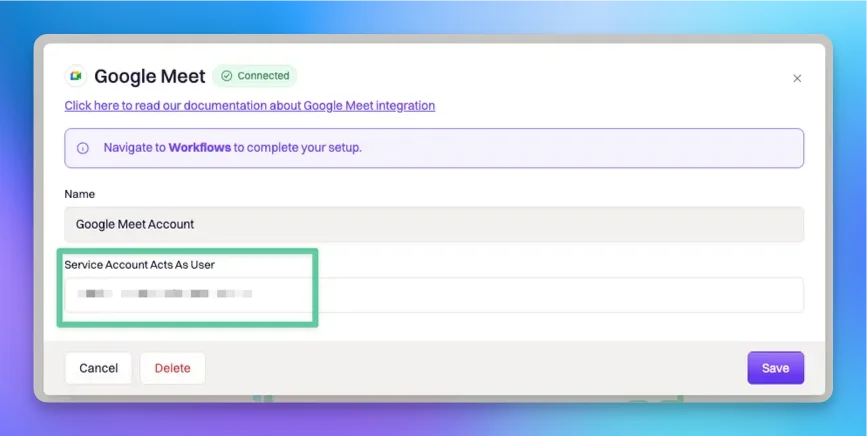
Task: Click the bold Workflows text in the banner
Action: (200, 148)
